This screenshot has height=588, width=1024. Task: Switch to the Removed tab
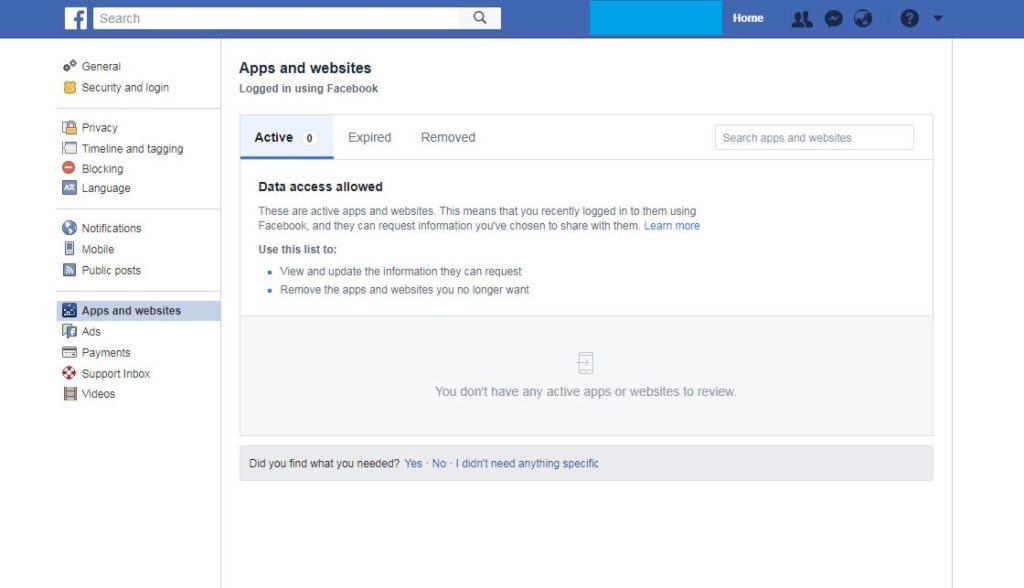pyautogui.click(x=447, y=138)
